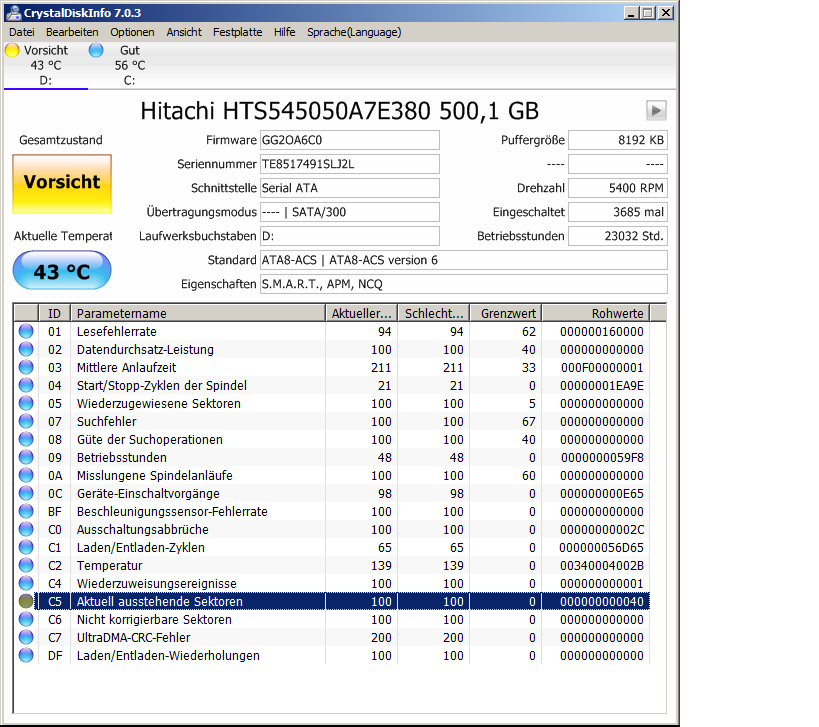Click the status icon for Start/Stopp-Zyklen der Spindel
Image resolution: width=819 pixels, height=727 pixels.
click(26, 385)
